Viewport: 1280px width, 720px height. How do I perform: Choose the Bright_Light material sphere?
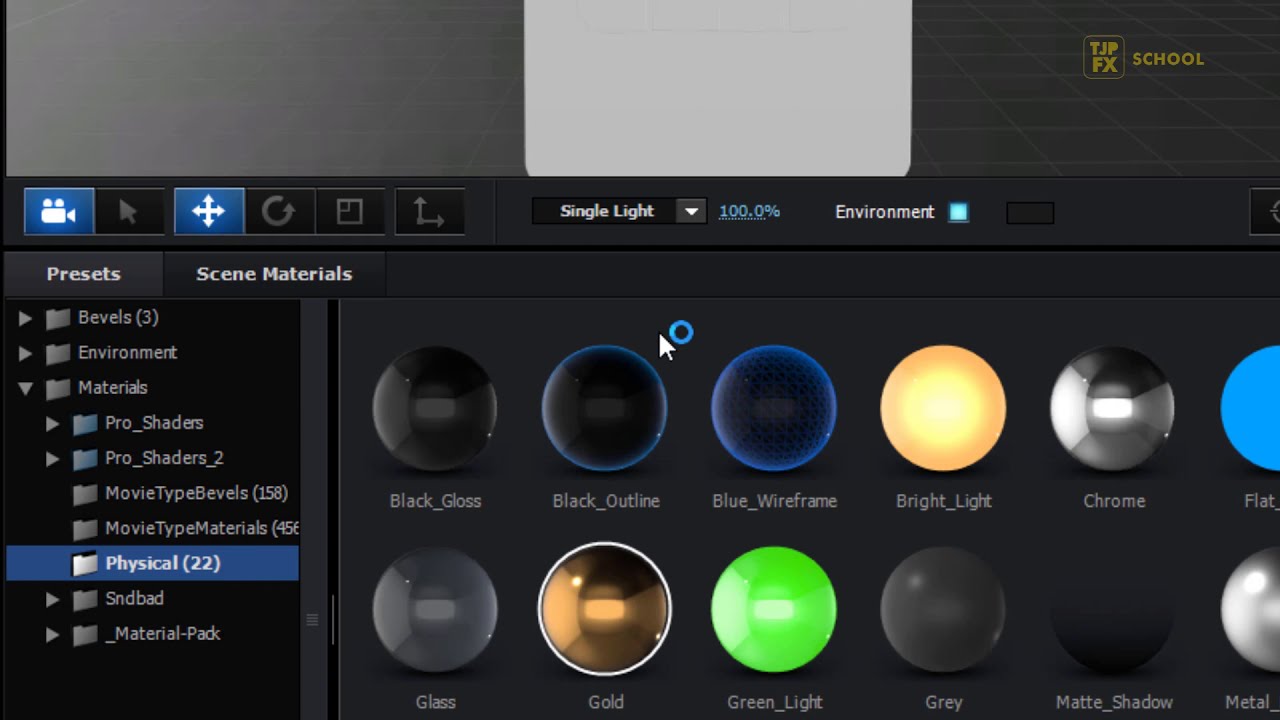tap(943, 408)
